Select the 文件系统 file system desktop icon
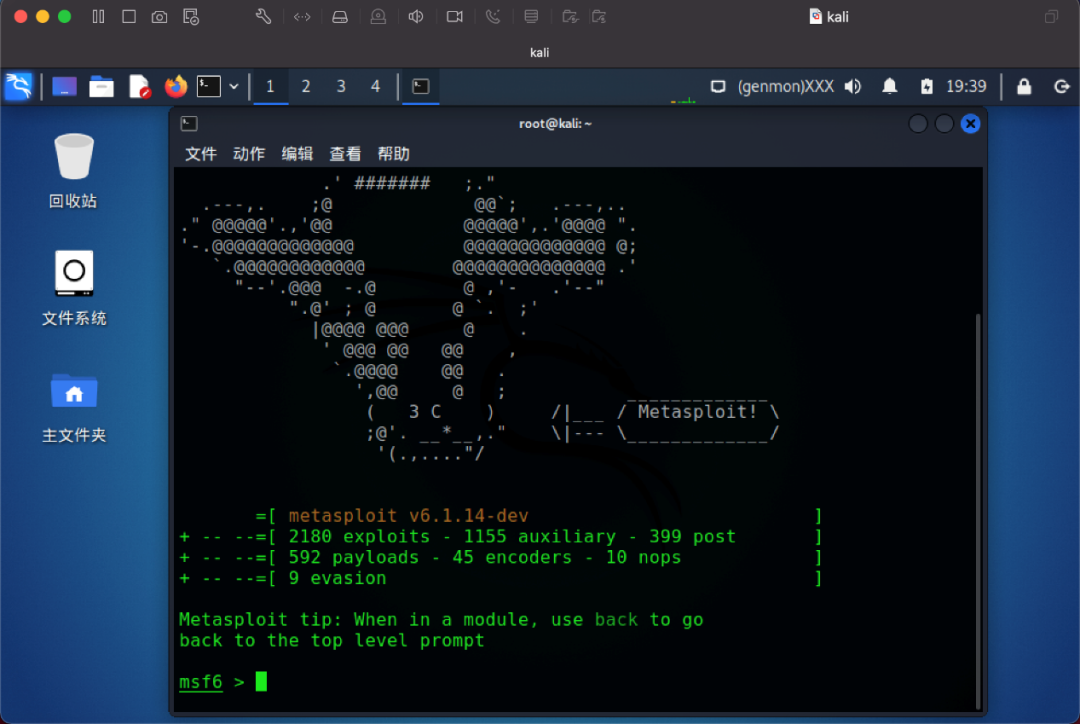This screenshot has width=1080, height=724. 74,288
